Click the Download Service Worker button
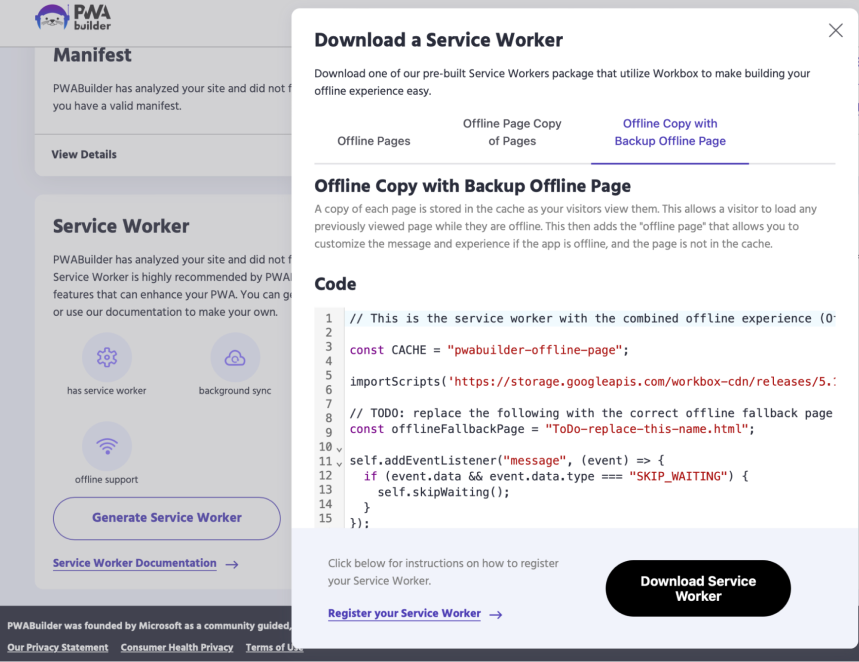Screen dimensions: 859x662 [x=698, y=588]
